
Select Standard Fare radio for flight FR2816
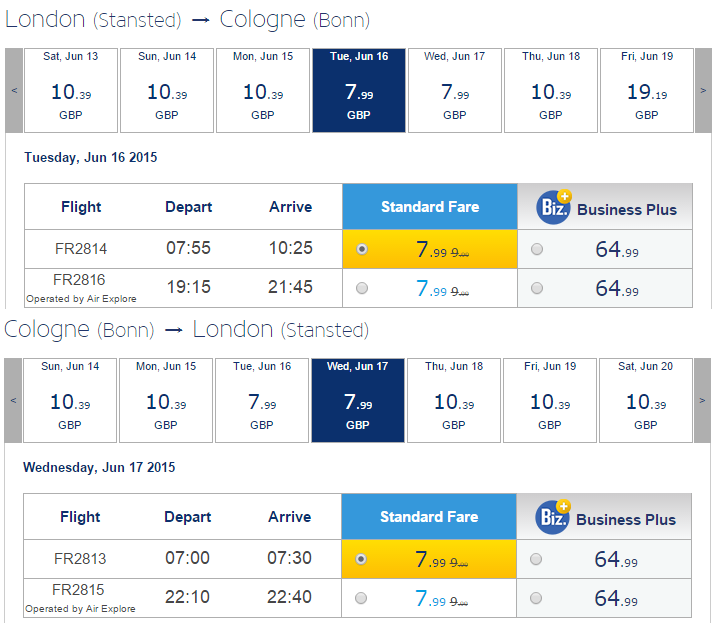pyautogui.click(x=362, y=288)
